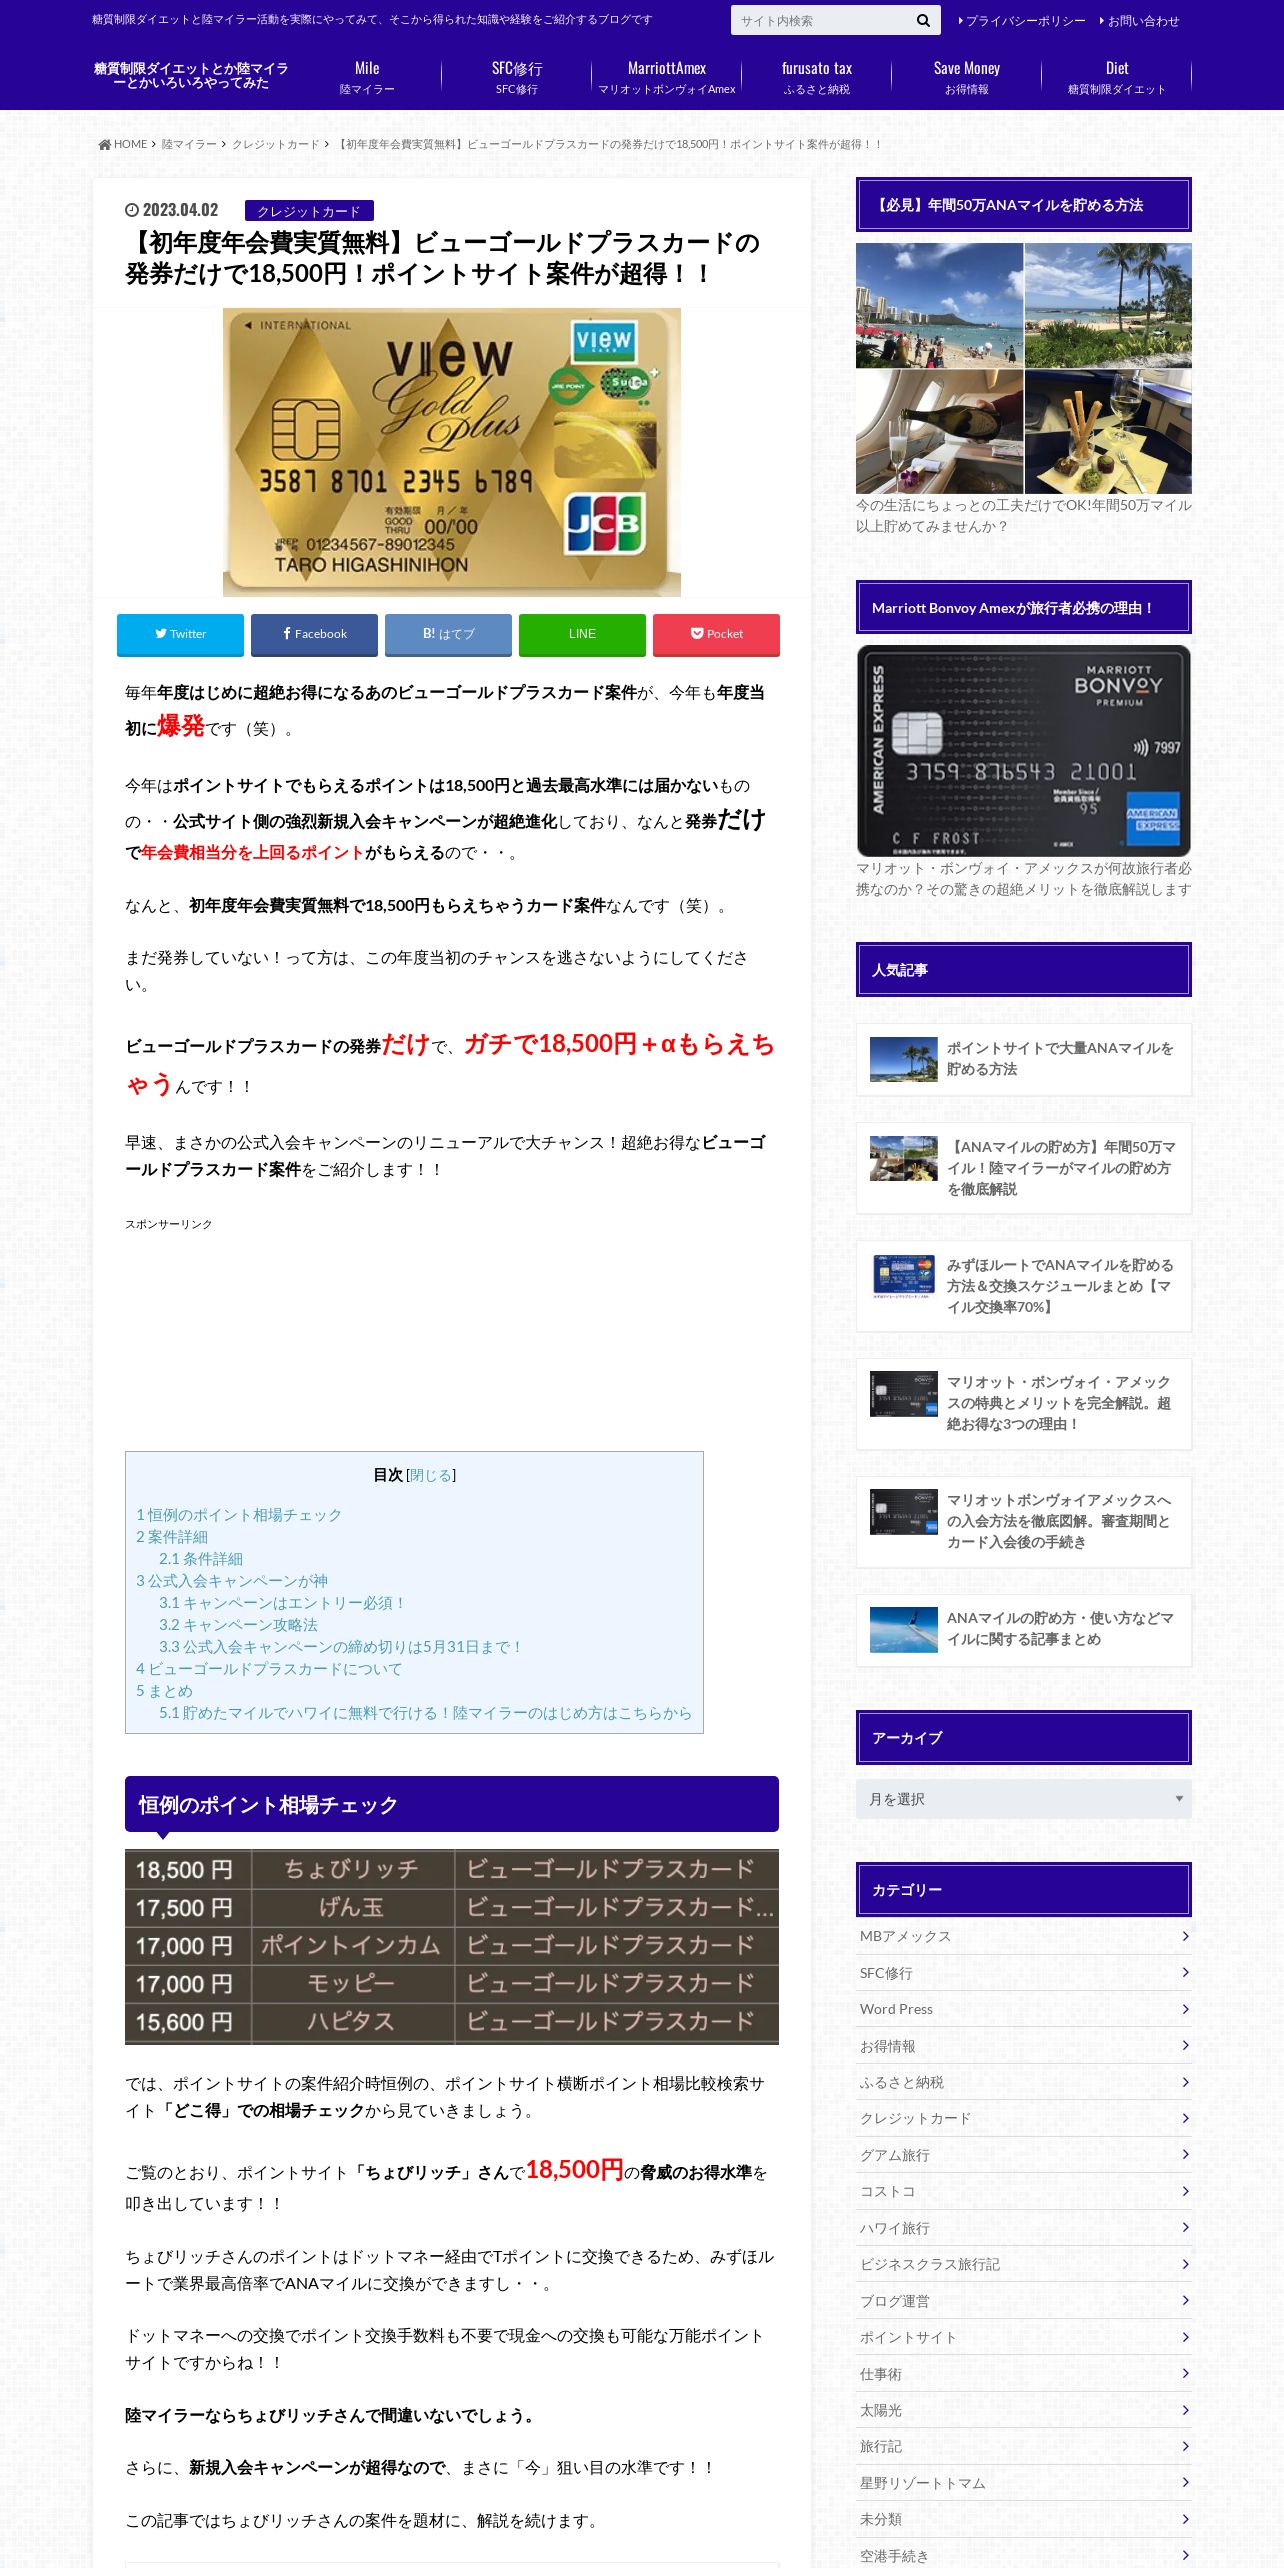Viewport: 1284px width, 2568px height.
Task: Jump to 5 まとめ section
Action: [x=164, y=1691]
